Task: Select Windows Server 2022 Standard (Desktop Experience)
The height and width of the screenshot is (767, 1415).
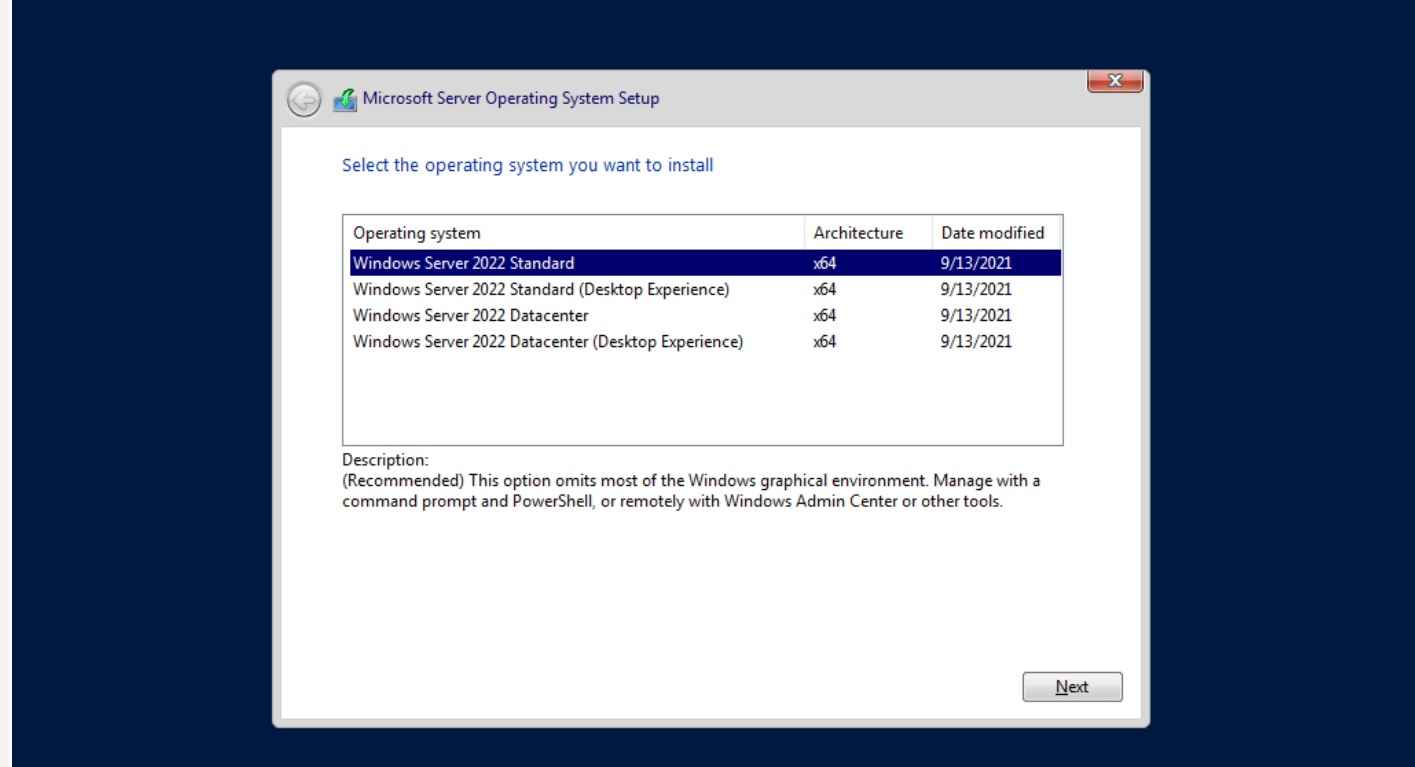Action: pos(541,290)
